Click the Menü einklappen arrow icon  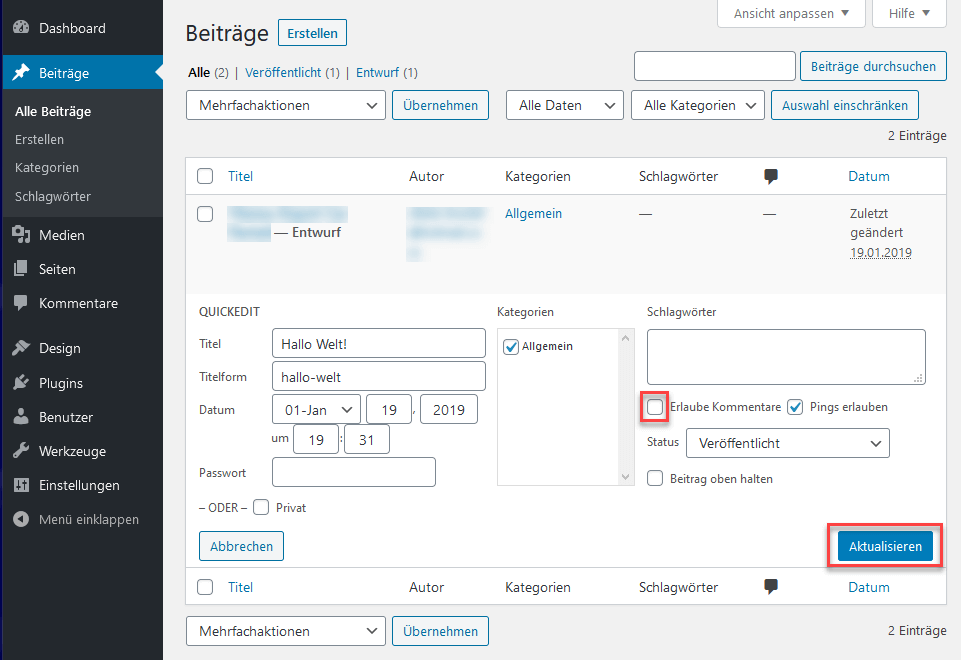tap(21, 519)
